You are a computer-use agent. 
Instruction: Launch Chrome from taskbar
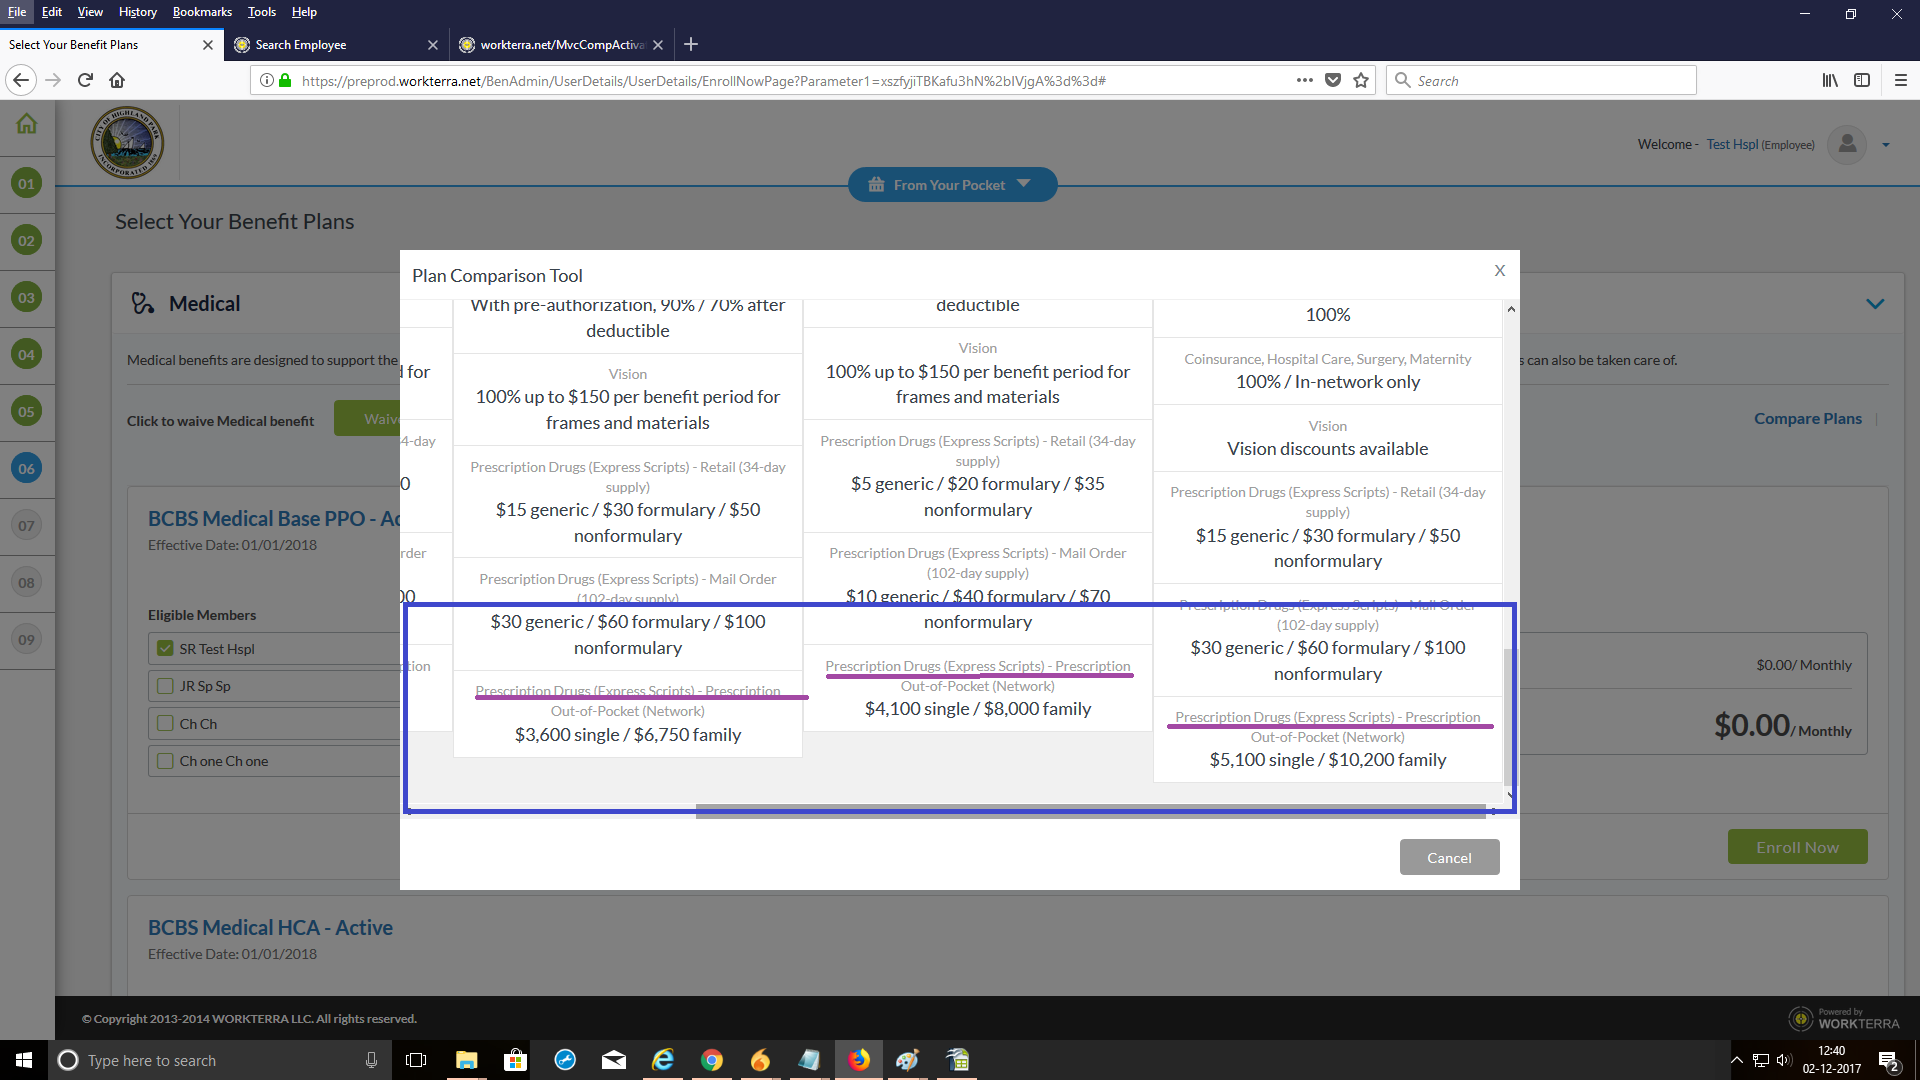(x=712, y=1060)
